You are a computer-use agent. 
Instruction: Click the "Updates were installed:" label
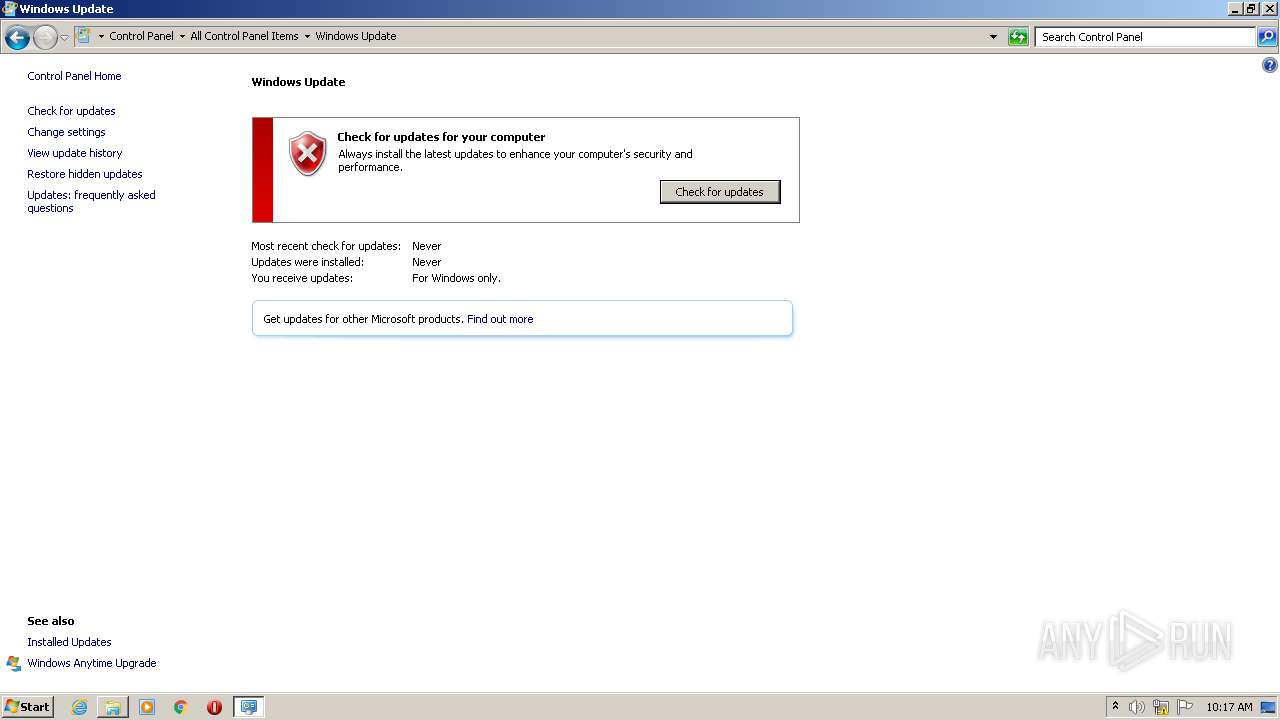tap(307, 262)
